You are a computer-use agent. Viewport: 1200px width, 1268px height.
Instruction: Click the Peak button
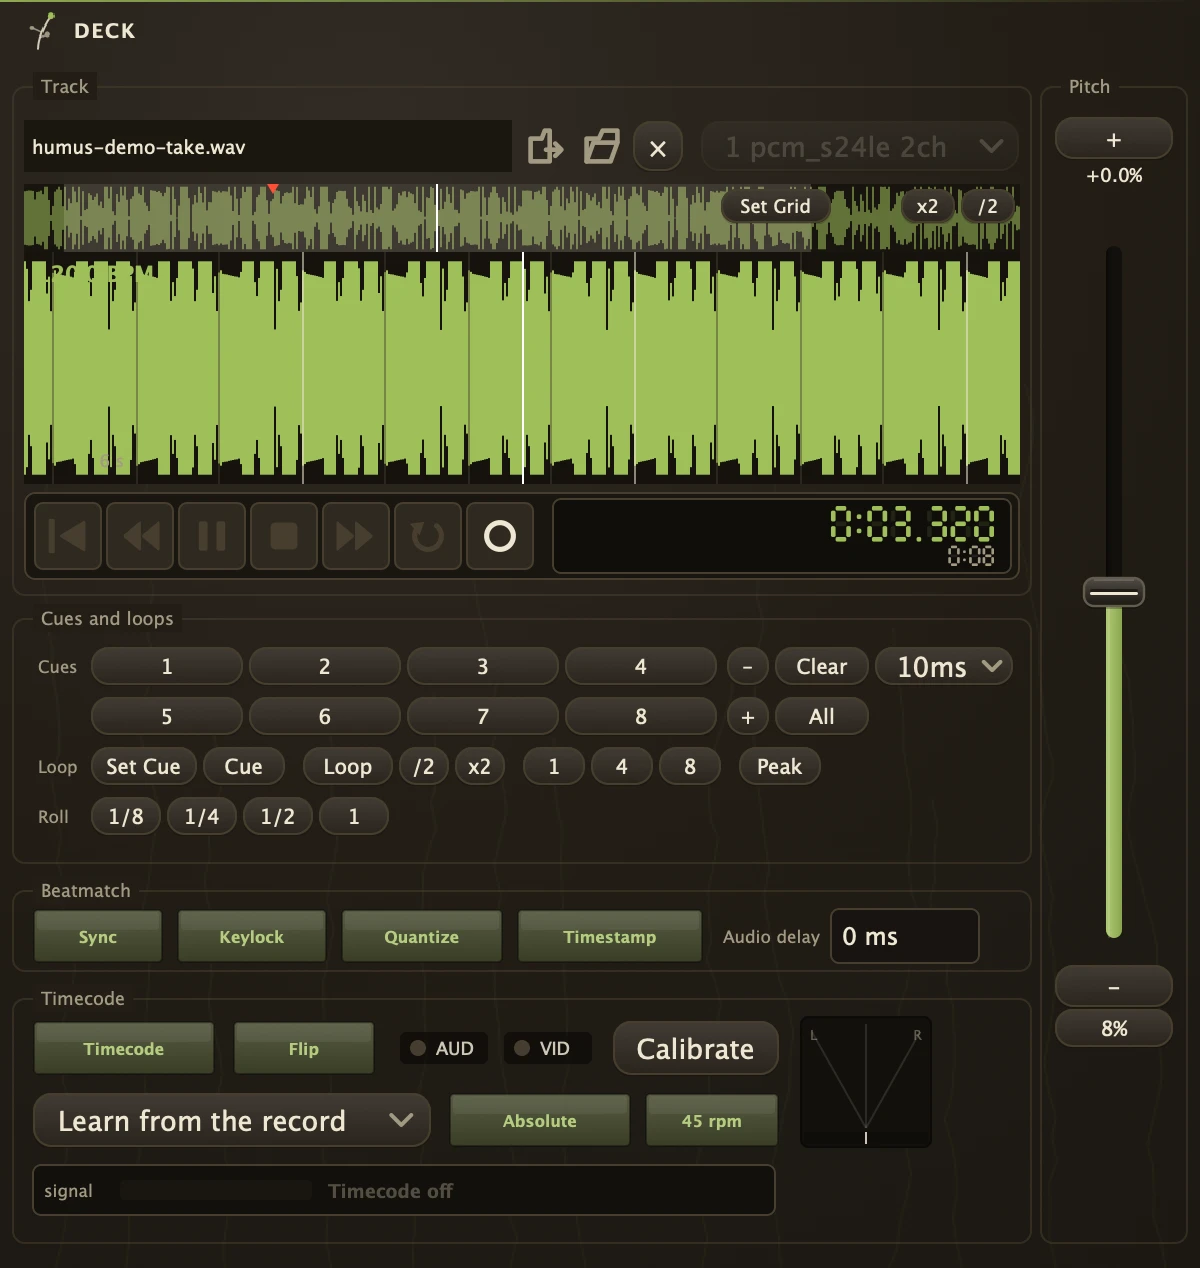[x=779, y=767]
